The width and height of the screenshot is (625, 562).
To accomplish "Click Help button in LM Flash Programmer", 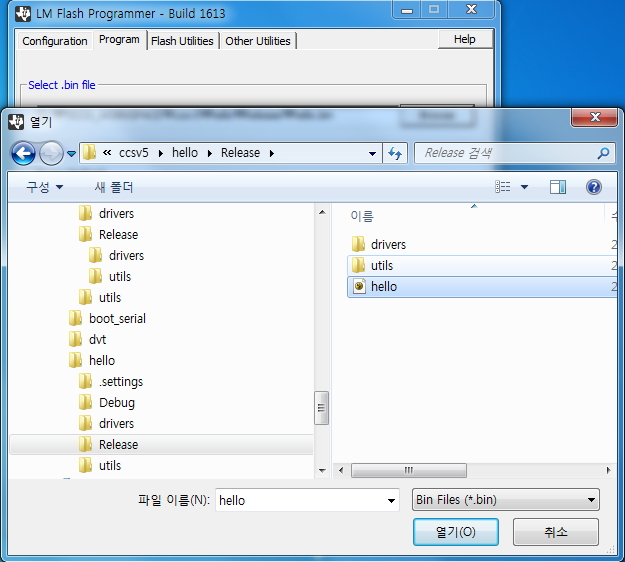I will 465,39.
